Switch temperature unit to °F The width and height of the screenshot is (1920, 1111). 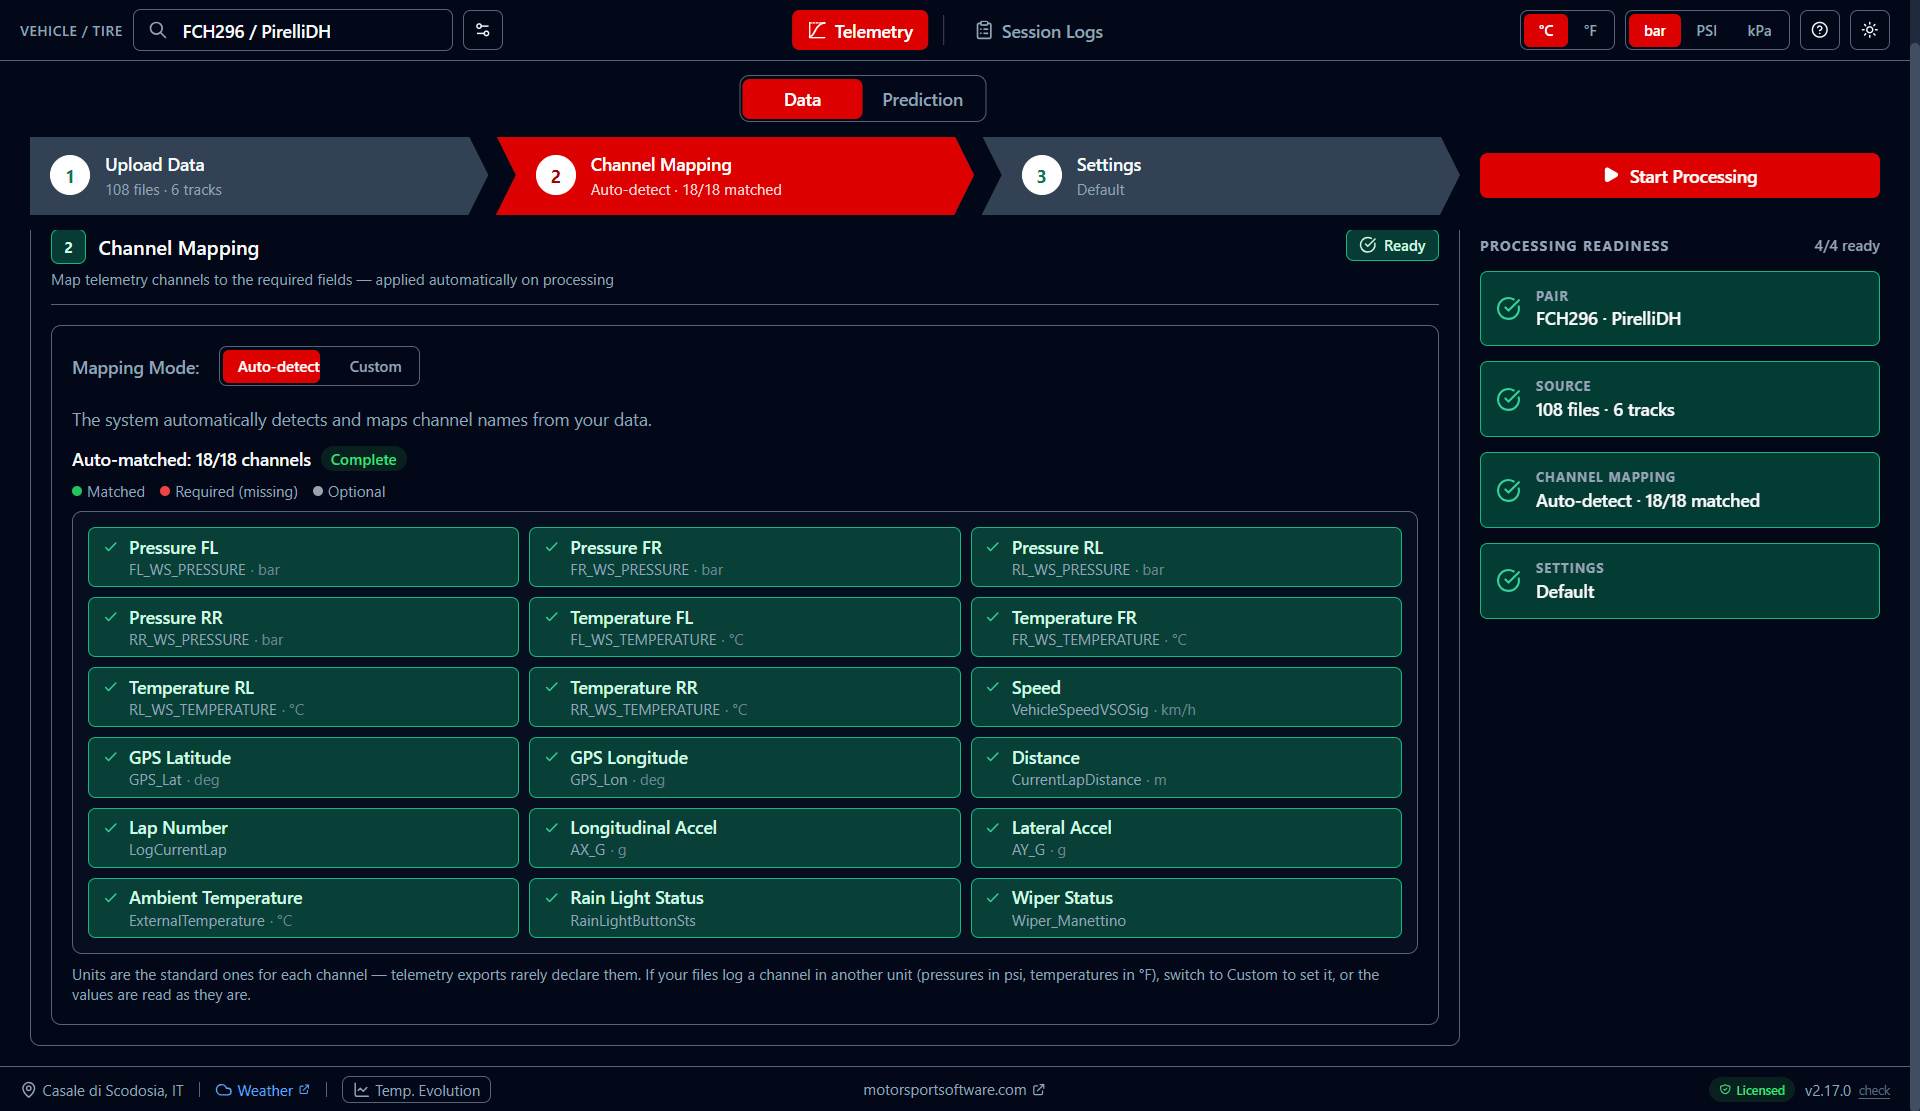1590,30
